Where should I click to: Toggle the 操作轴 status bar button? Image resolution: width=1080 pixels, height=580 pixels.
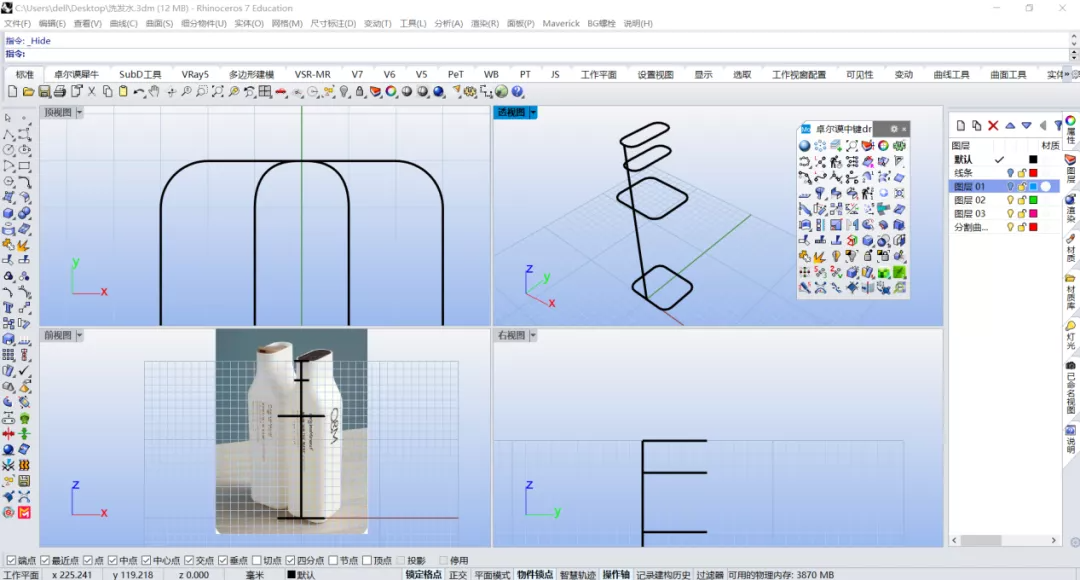(616, 574)
